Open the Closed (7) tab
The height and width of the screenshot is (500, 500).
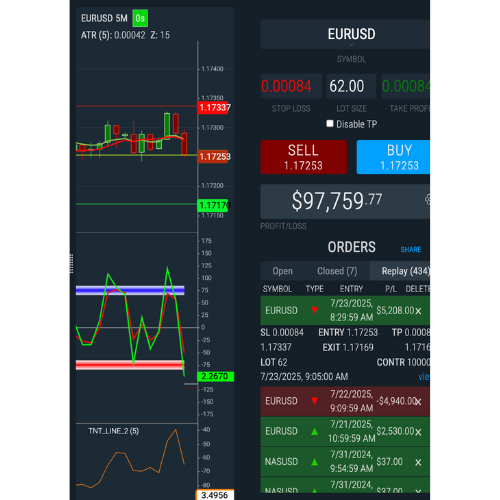(x=337, y=271)
